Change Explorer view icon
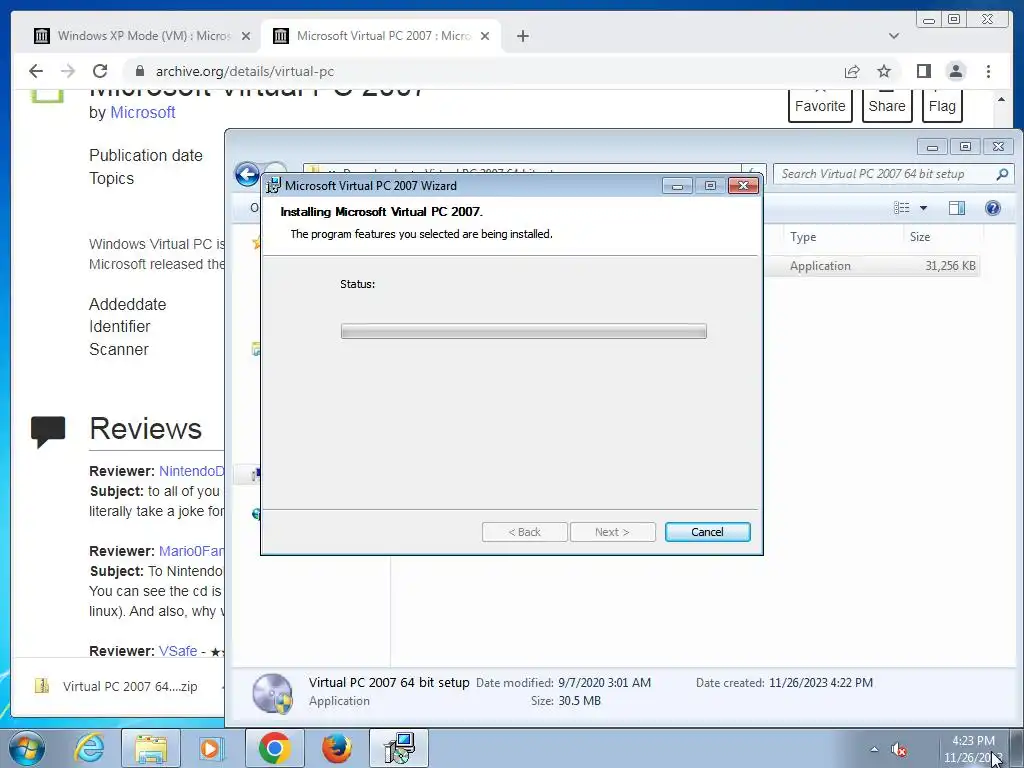1024x768 pixels. (902, 208)
